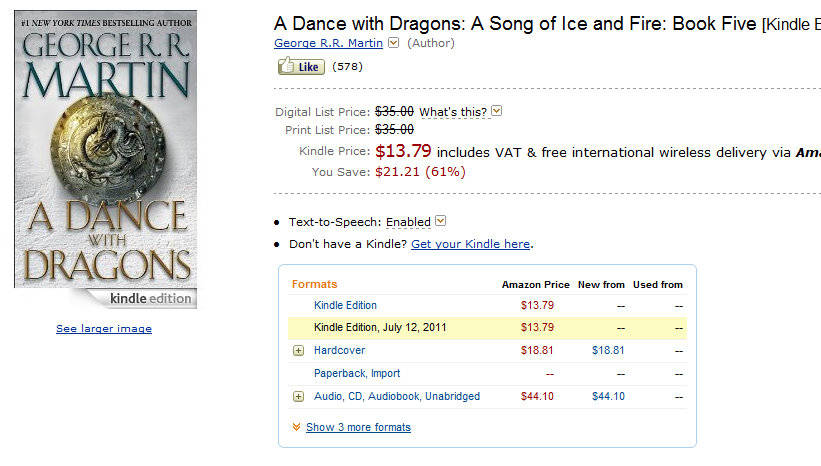Screen dimensions: 821x466
Task: Expand Audio CD Audiobook plus icon
Action: (x=298, y=396)
